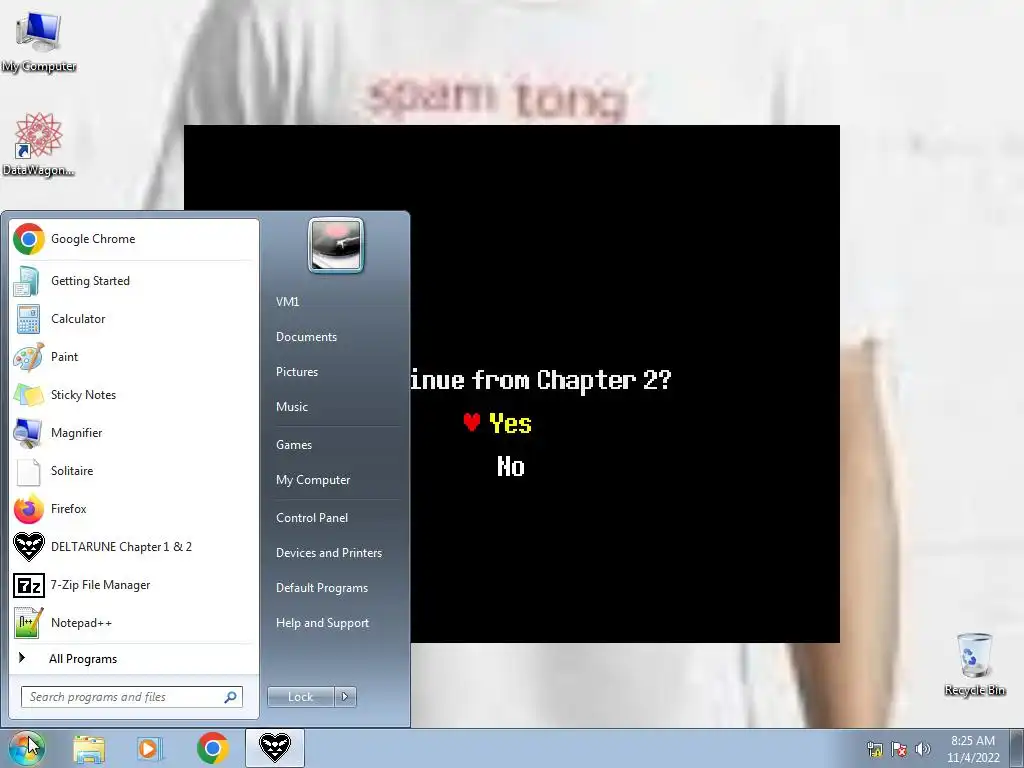This screenshot has height=768, width=1024.
Task: Click the search magnifier icon in Start menu
Action: 231,697
